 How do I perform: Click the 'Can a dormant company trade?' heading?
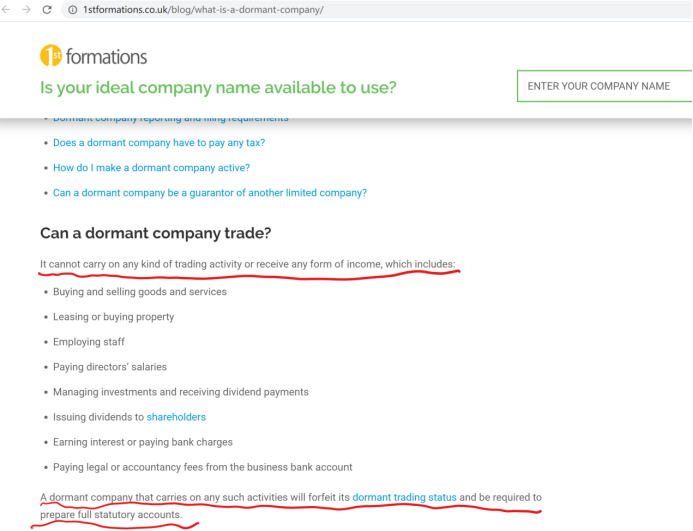coord(156,234)
